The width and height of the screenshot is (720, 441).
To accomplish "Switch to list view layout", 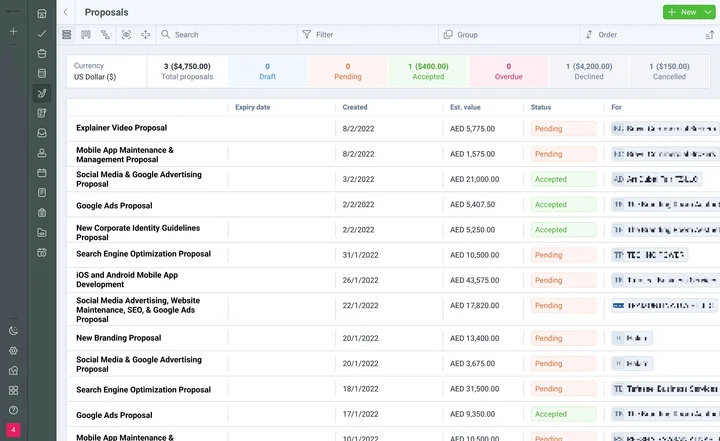I will pyautogui.click(x=67, y=34).
